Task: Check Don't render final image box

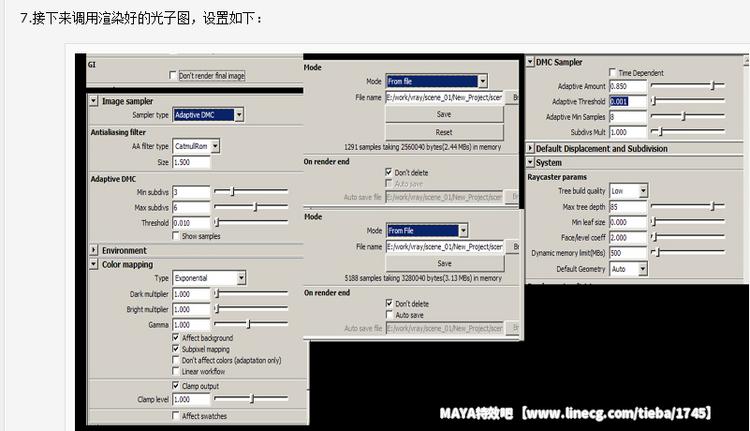Action: tap(173, 75)
